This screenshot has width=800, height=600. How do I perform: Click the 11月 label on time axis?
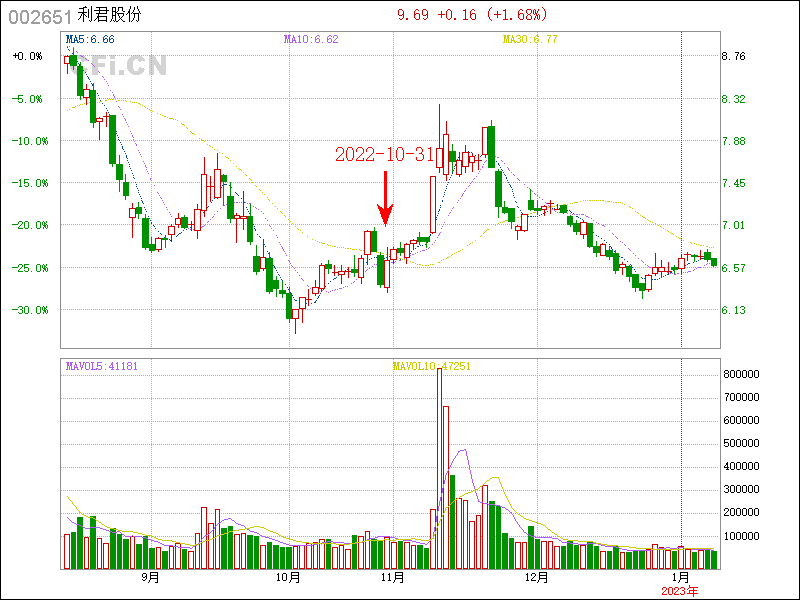coord(393,577)
